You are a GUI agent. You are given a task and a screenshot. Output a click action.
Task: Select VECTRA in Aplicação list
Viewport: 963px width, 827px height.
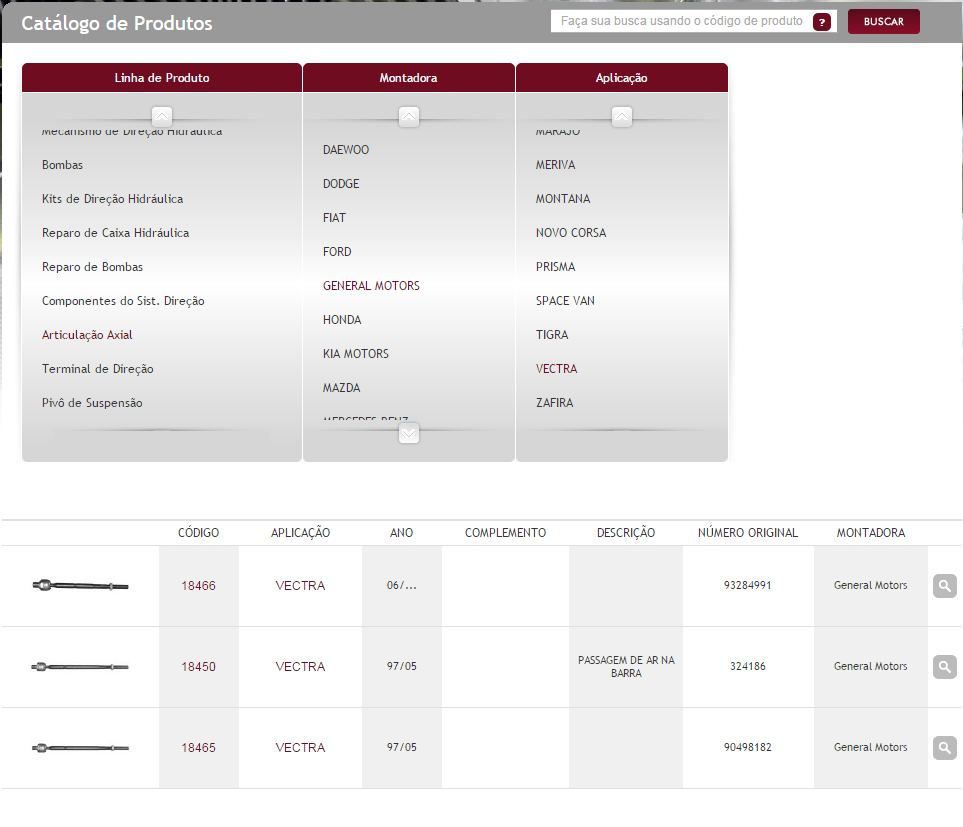(x=556, y=369)
